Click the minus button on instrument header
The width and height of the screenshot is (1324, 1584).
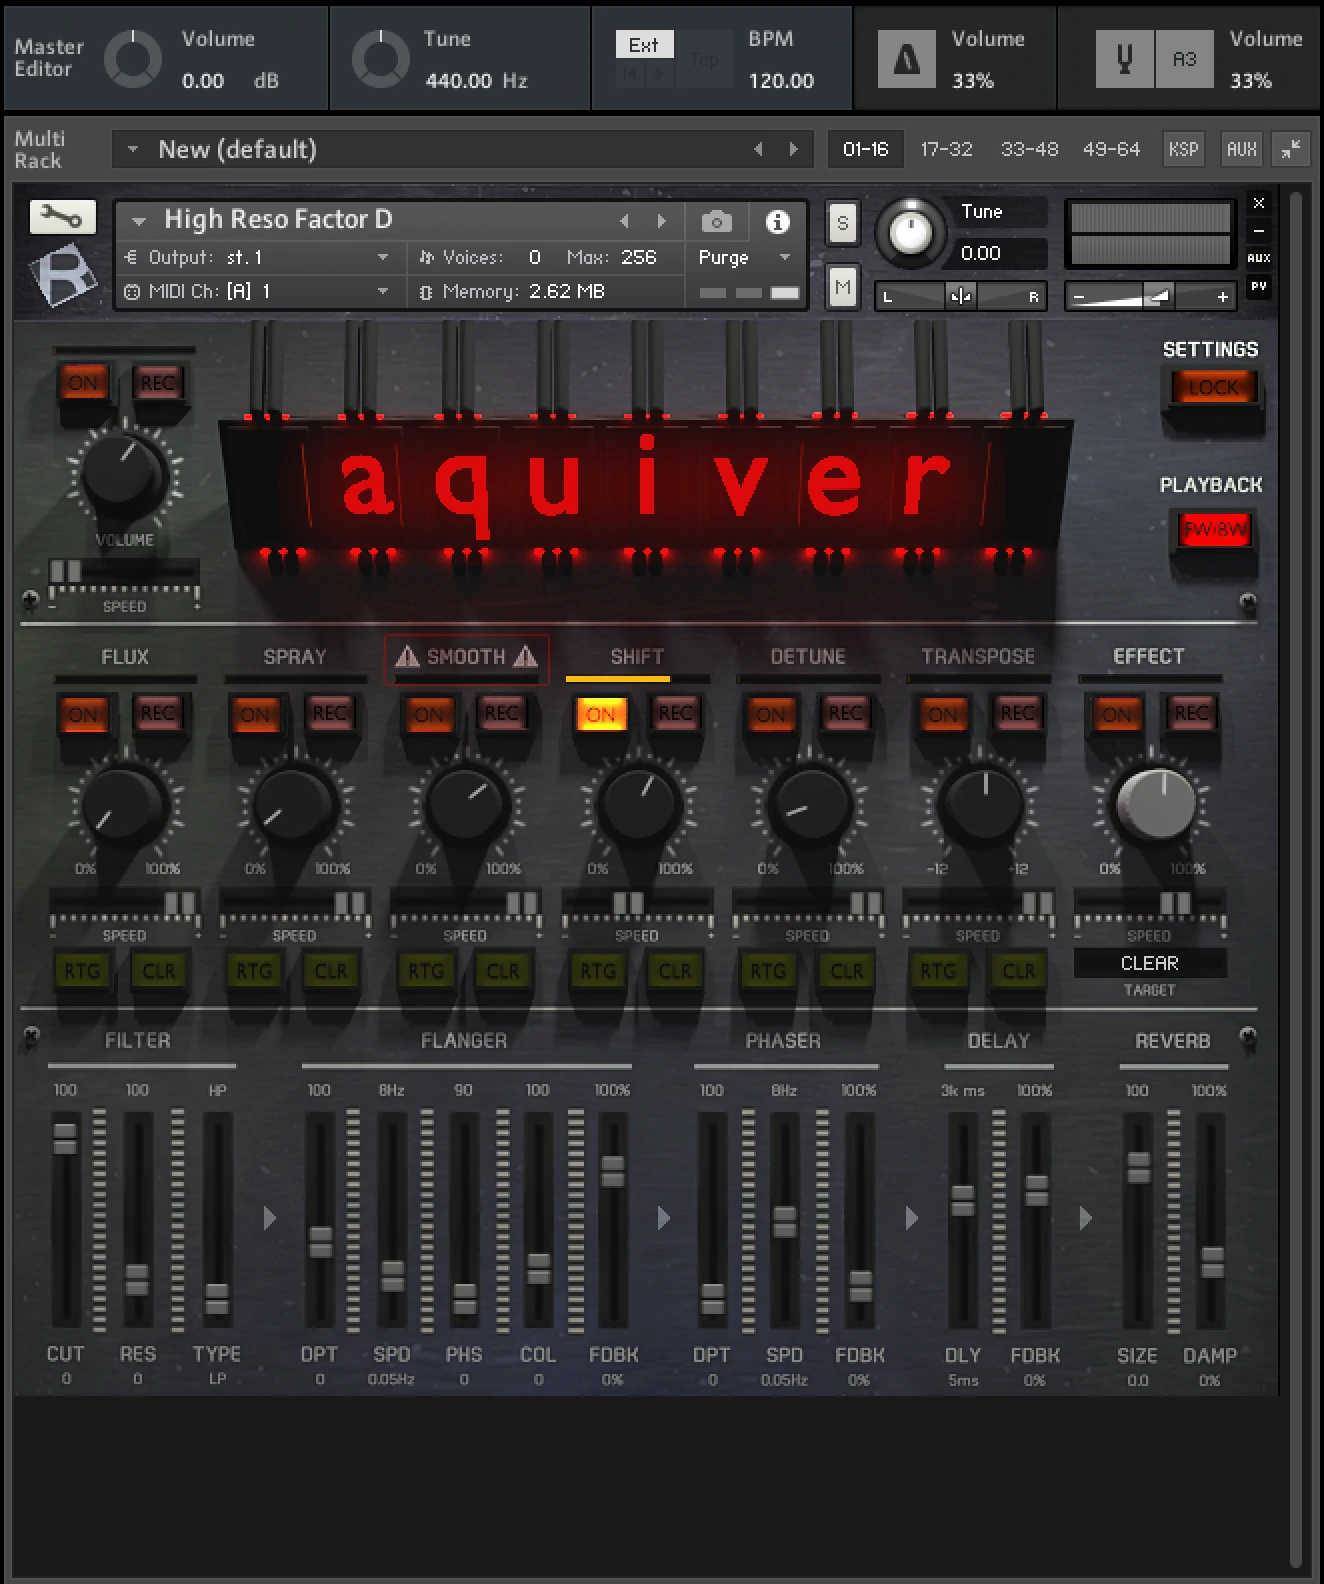tap(1259, 231)
